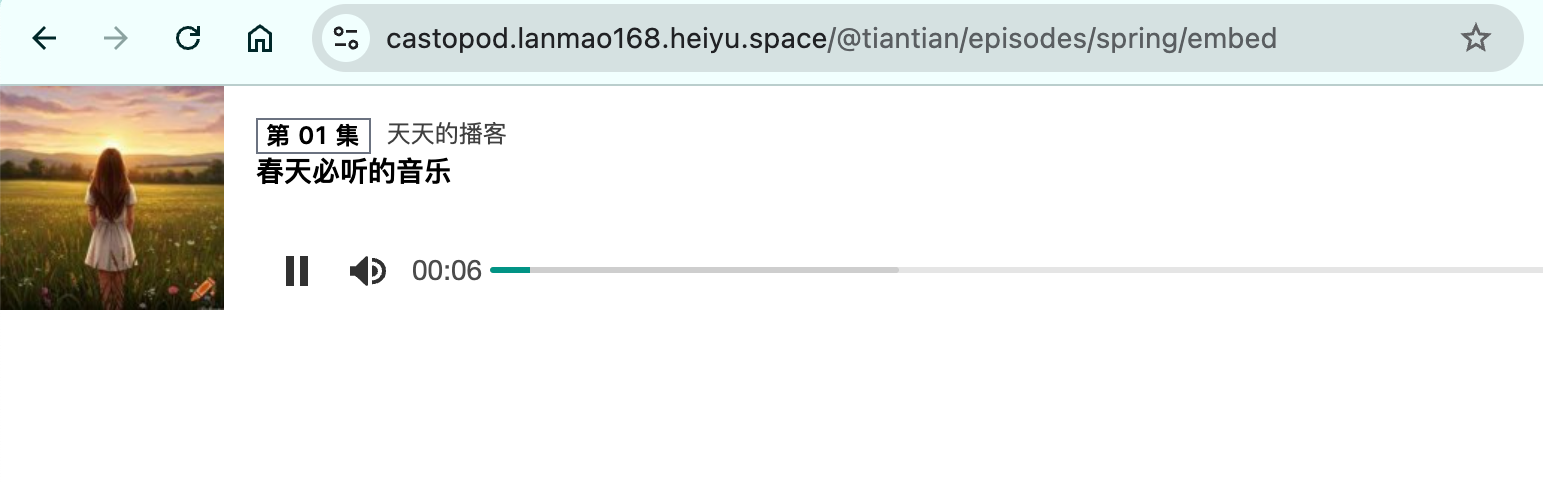This screenshot has width=1544, height=484.
Task: Open the episode title 春天必听的音乐
Action: pyautogui.click(x=354, y=172)
